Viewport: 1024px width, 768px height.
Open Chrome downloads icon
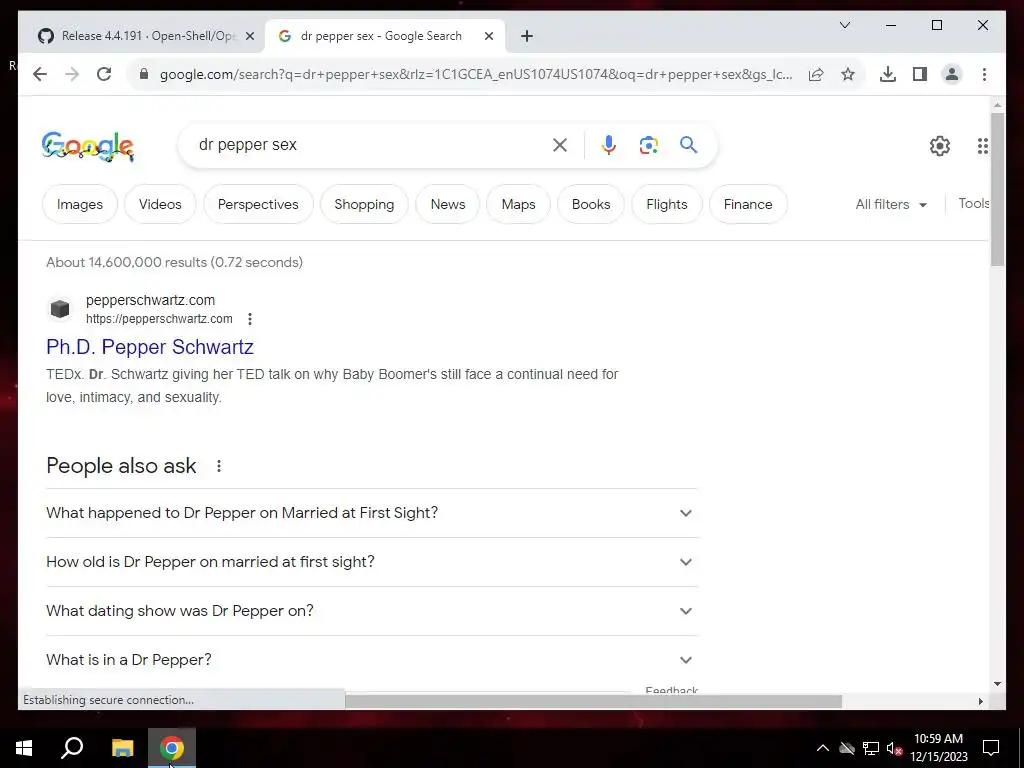tap(888, 74)
